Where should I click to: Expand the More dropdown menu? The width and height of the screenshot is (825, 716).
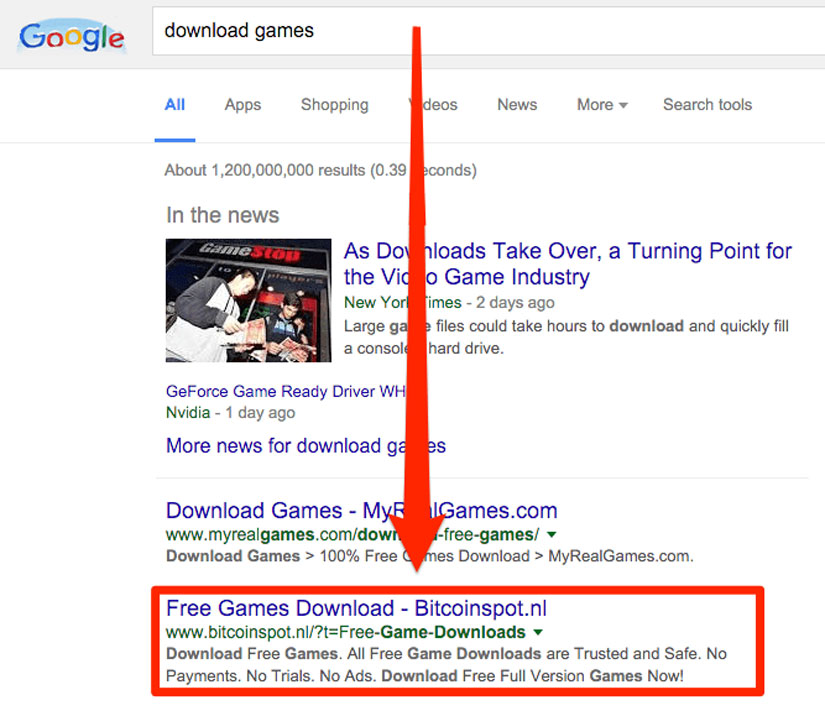[x=601, y=105]
